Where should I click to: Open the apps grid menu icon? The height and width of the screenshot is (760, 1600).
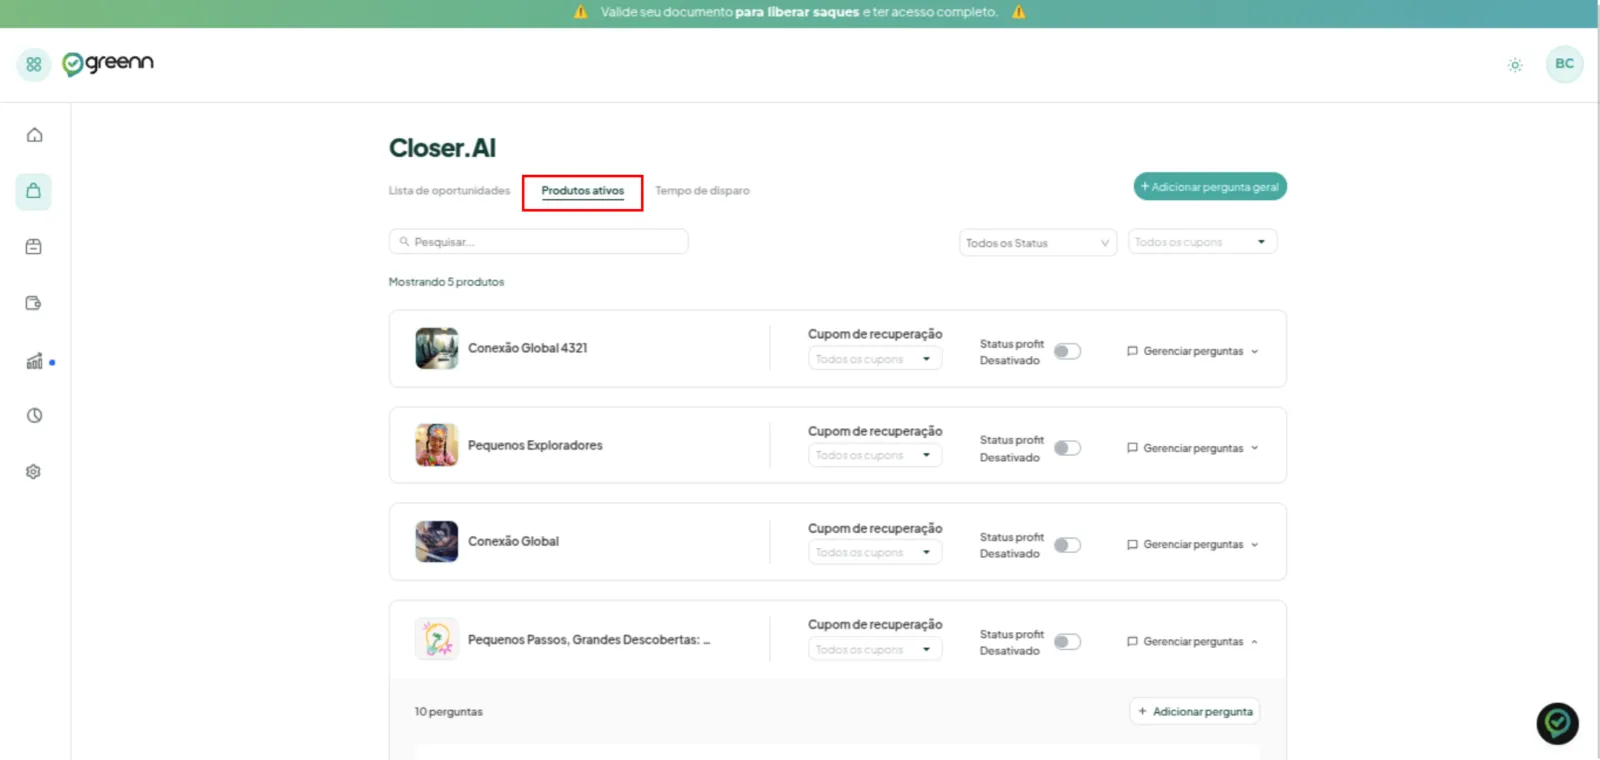tap(34, 64)
